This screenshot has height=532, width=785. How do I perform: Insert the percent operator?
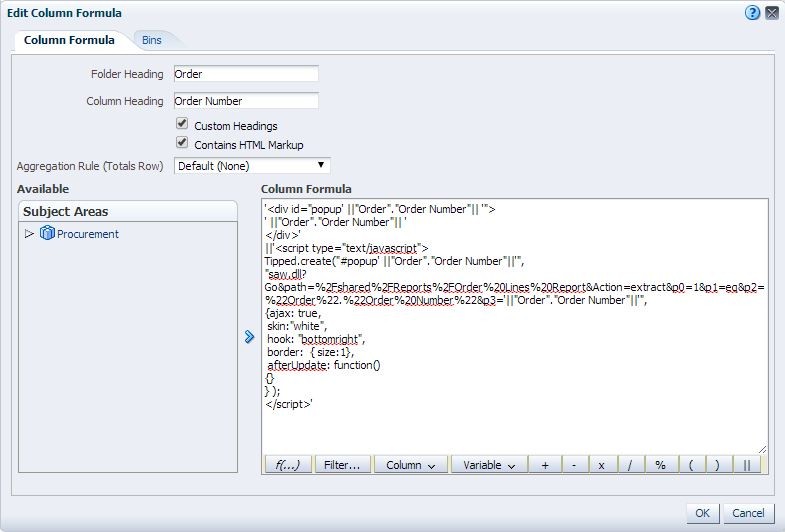660,465
